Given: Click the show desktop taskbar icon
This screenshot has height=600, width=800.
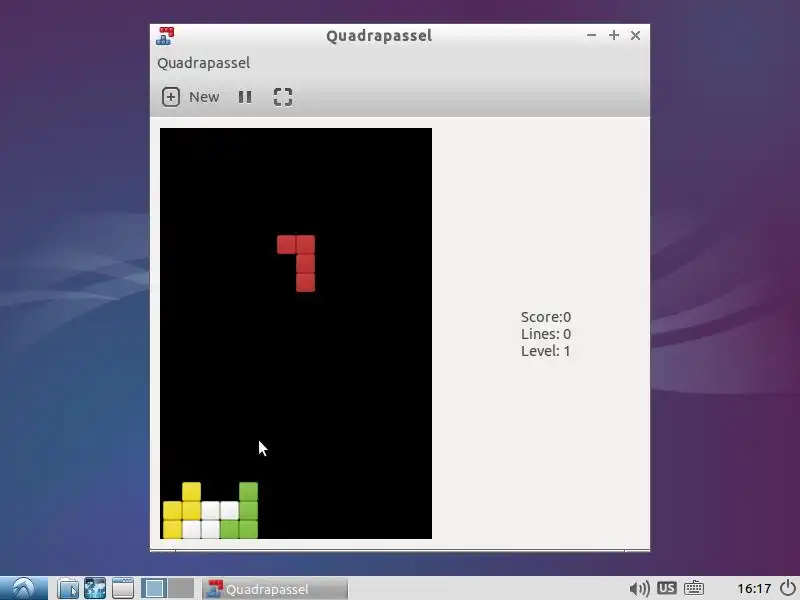Looking at the screenshot, I should pos(122,588).
